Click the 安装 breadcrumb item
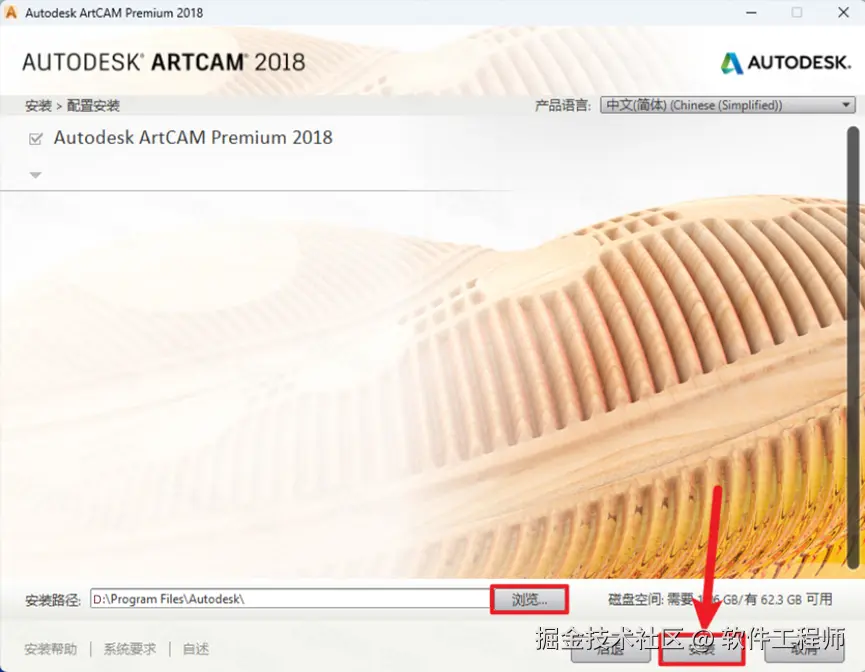Screen dimensions: 865x672 [x=38, y=105]
